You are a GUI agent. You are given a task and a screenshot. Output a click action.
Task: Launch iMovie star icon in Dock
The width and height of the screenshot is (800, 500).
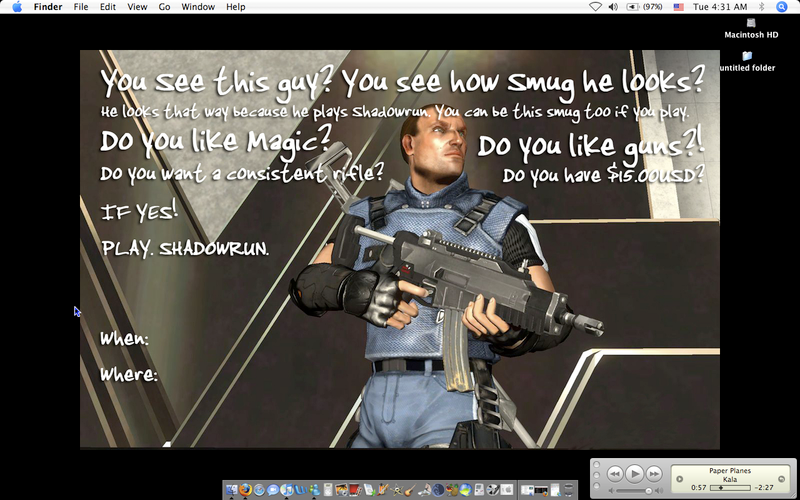tap(396, 490)
